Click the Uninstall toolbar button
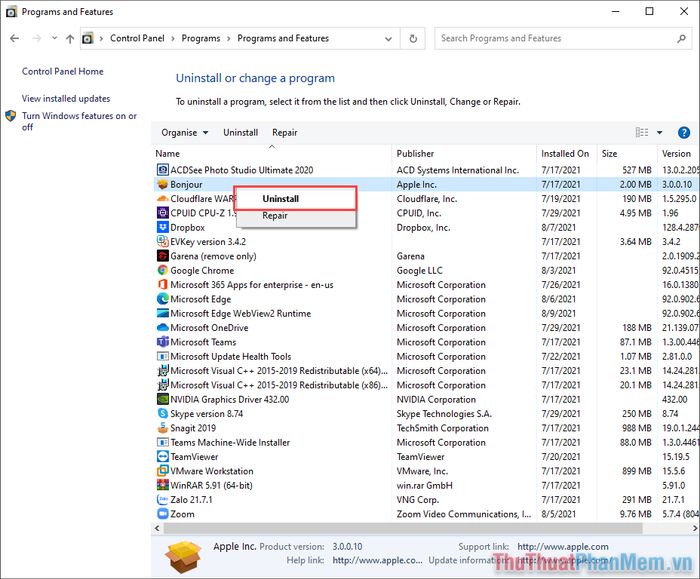Viewport: 700px width, 579px height. click(241, 133)
